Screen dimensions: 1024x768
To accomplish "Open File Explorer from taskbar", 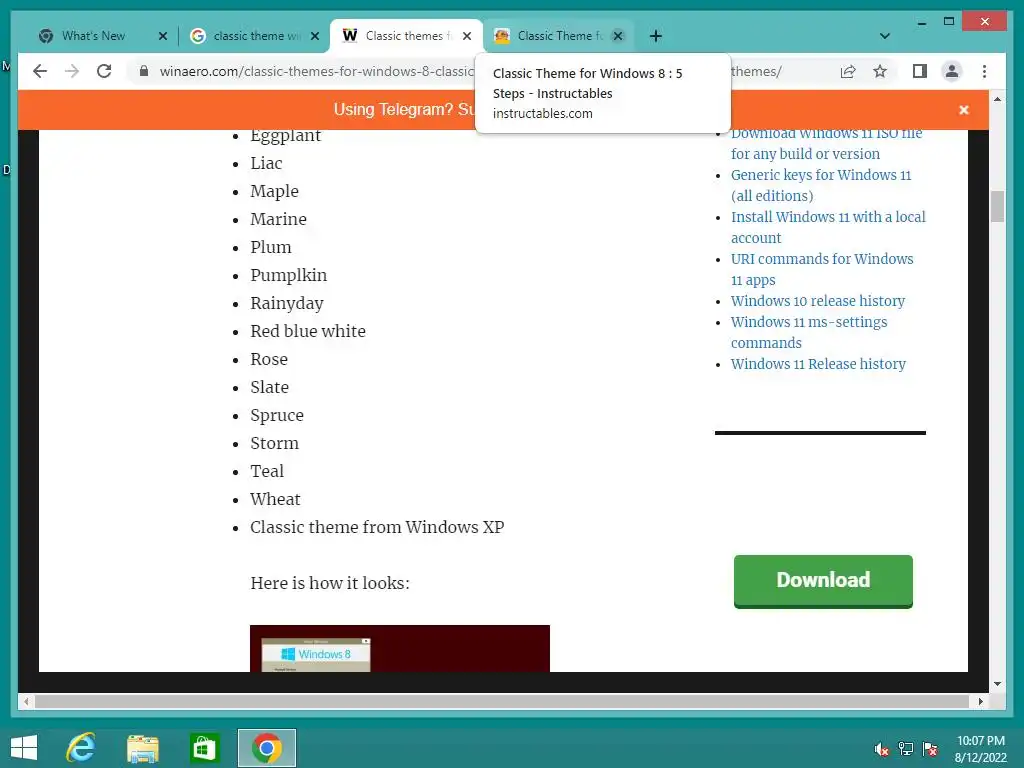I will [142, 748].
